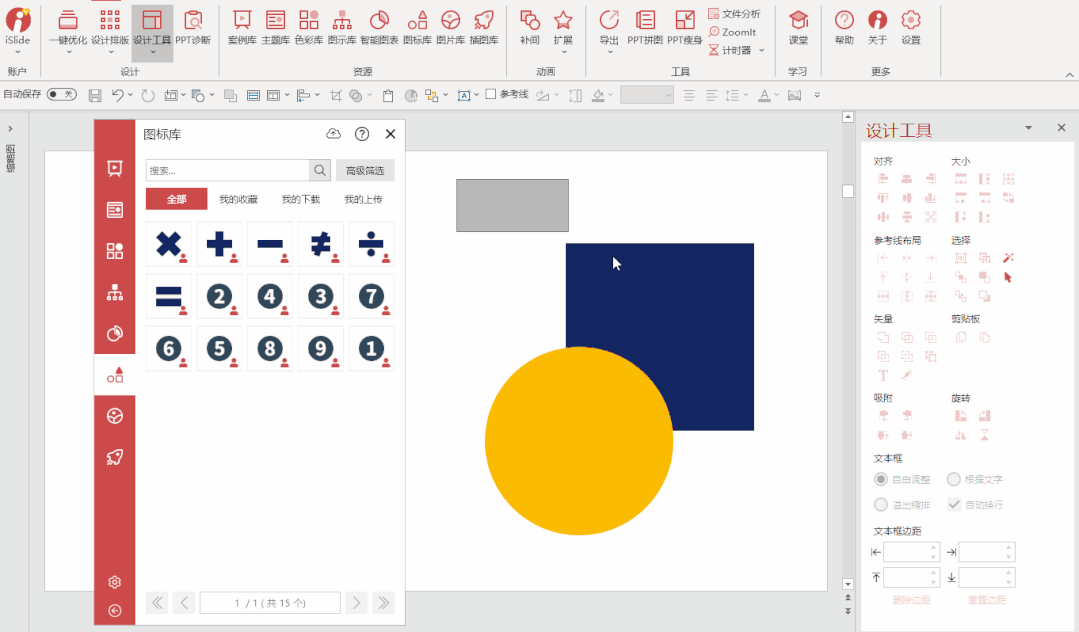Click the search magnifier in 图标库
Screen dimensions: 1079x632
point(320,170)
